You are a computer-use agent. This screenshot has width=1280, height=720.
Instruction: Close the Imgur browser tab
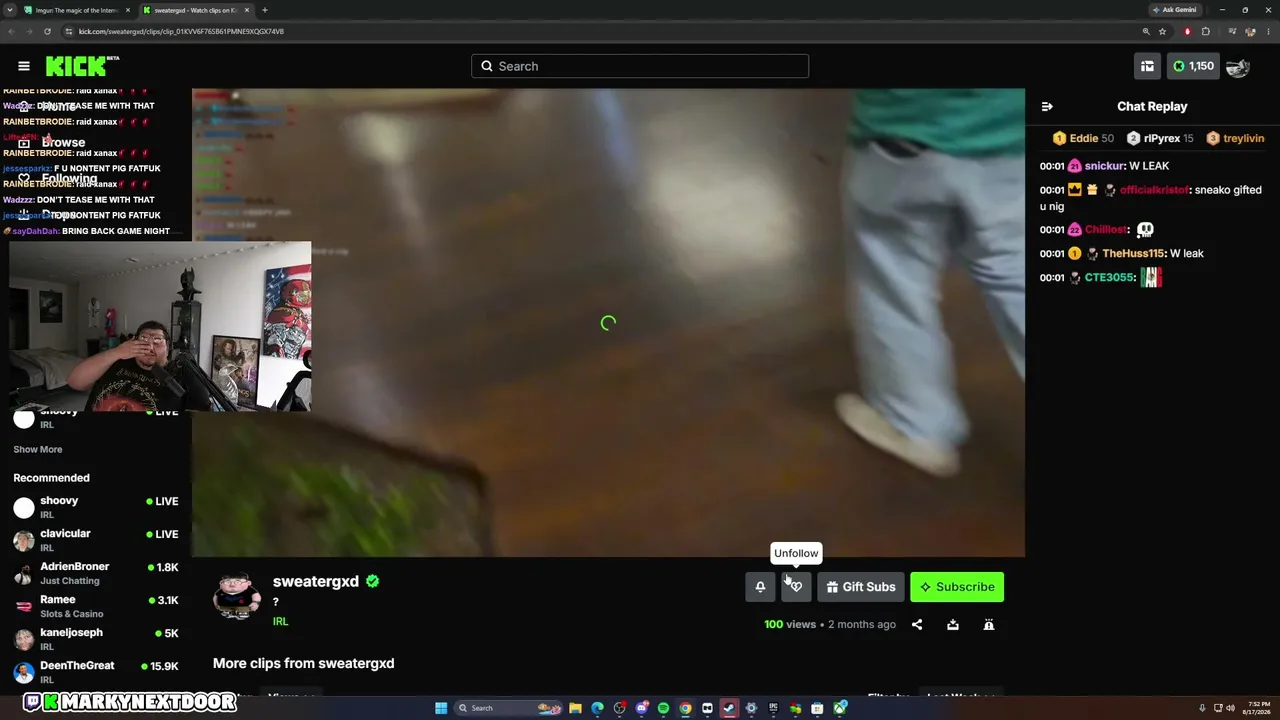point(128,10)
